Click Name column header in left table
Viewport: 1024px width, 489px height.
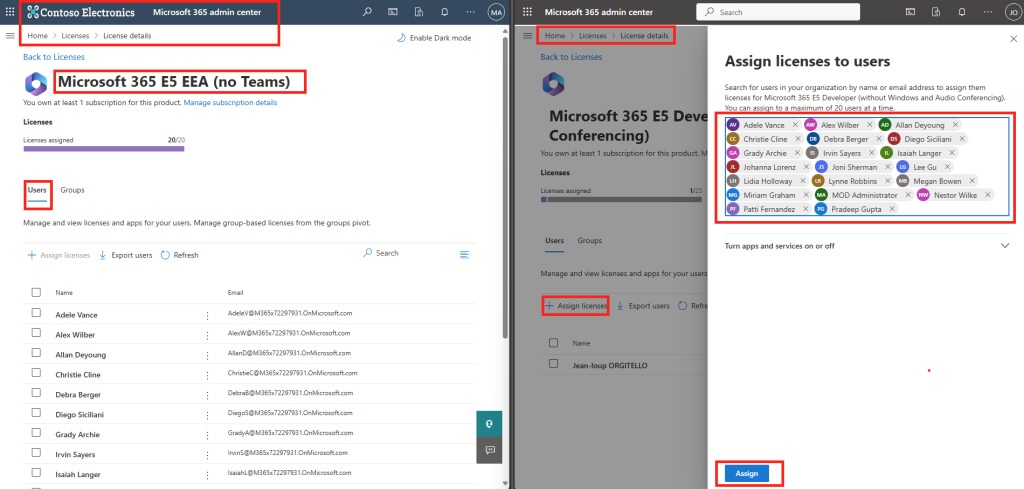(x=64, y=292)
